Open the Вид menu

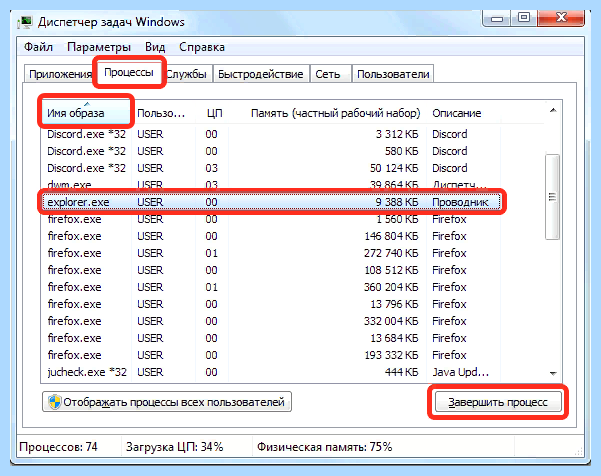[155, 47]
